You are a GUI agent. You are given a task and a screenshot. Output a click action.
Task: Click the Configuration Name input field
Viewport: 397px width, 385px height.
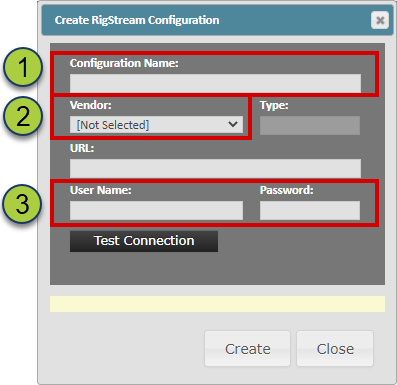pos(215,83)
